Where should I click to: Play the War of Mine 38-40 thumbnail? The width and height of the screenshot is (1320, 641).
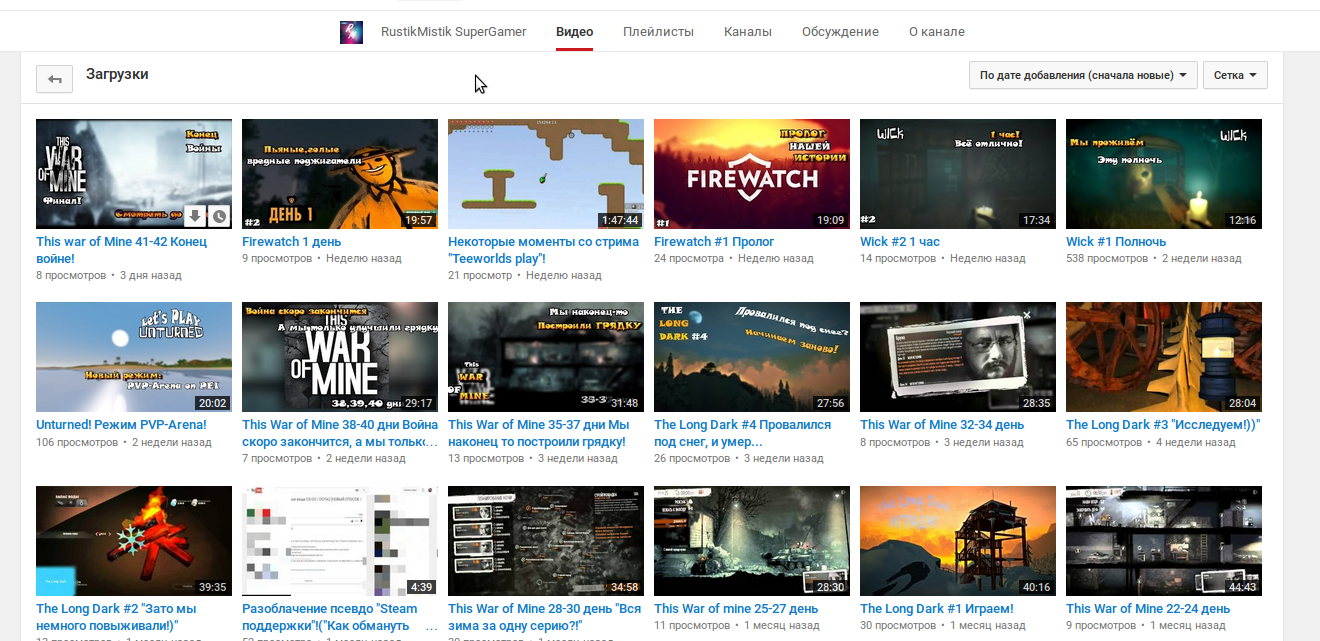point(340,357)
